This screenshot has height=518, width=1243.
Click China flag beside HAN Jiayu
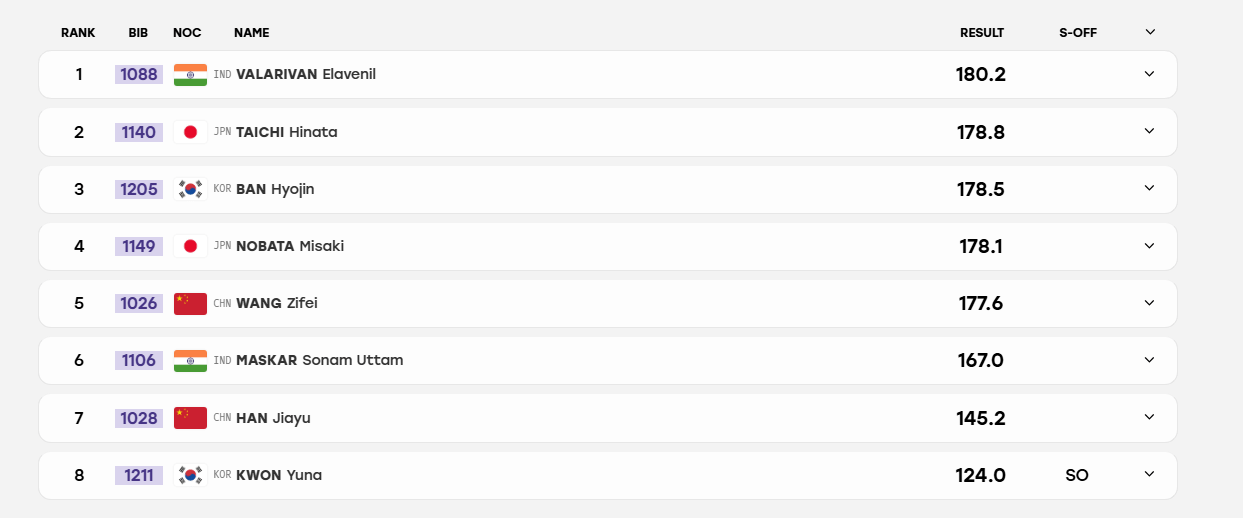tap(190, 418)
